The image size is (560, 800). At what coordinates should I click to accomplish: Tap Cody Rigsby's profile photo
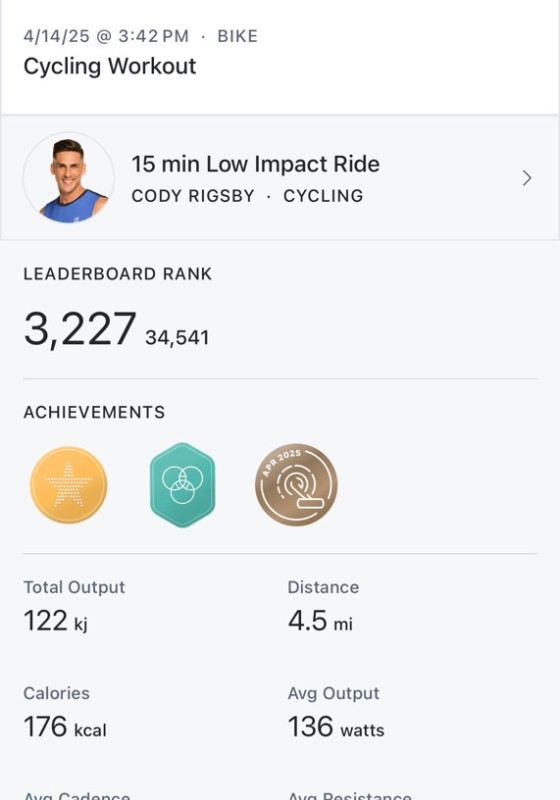[x=69, y=178]
